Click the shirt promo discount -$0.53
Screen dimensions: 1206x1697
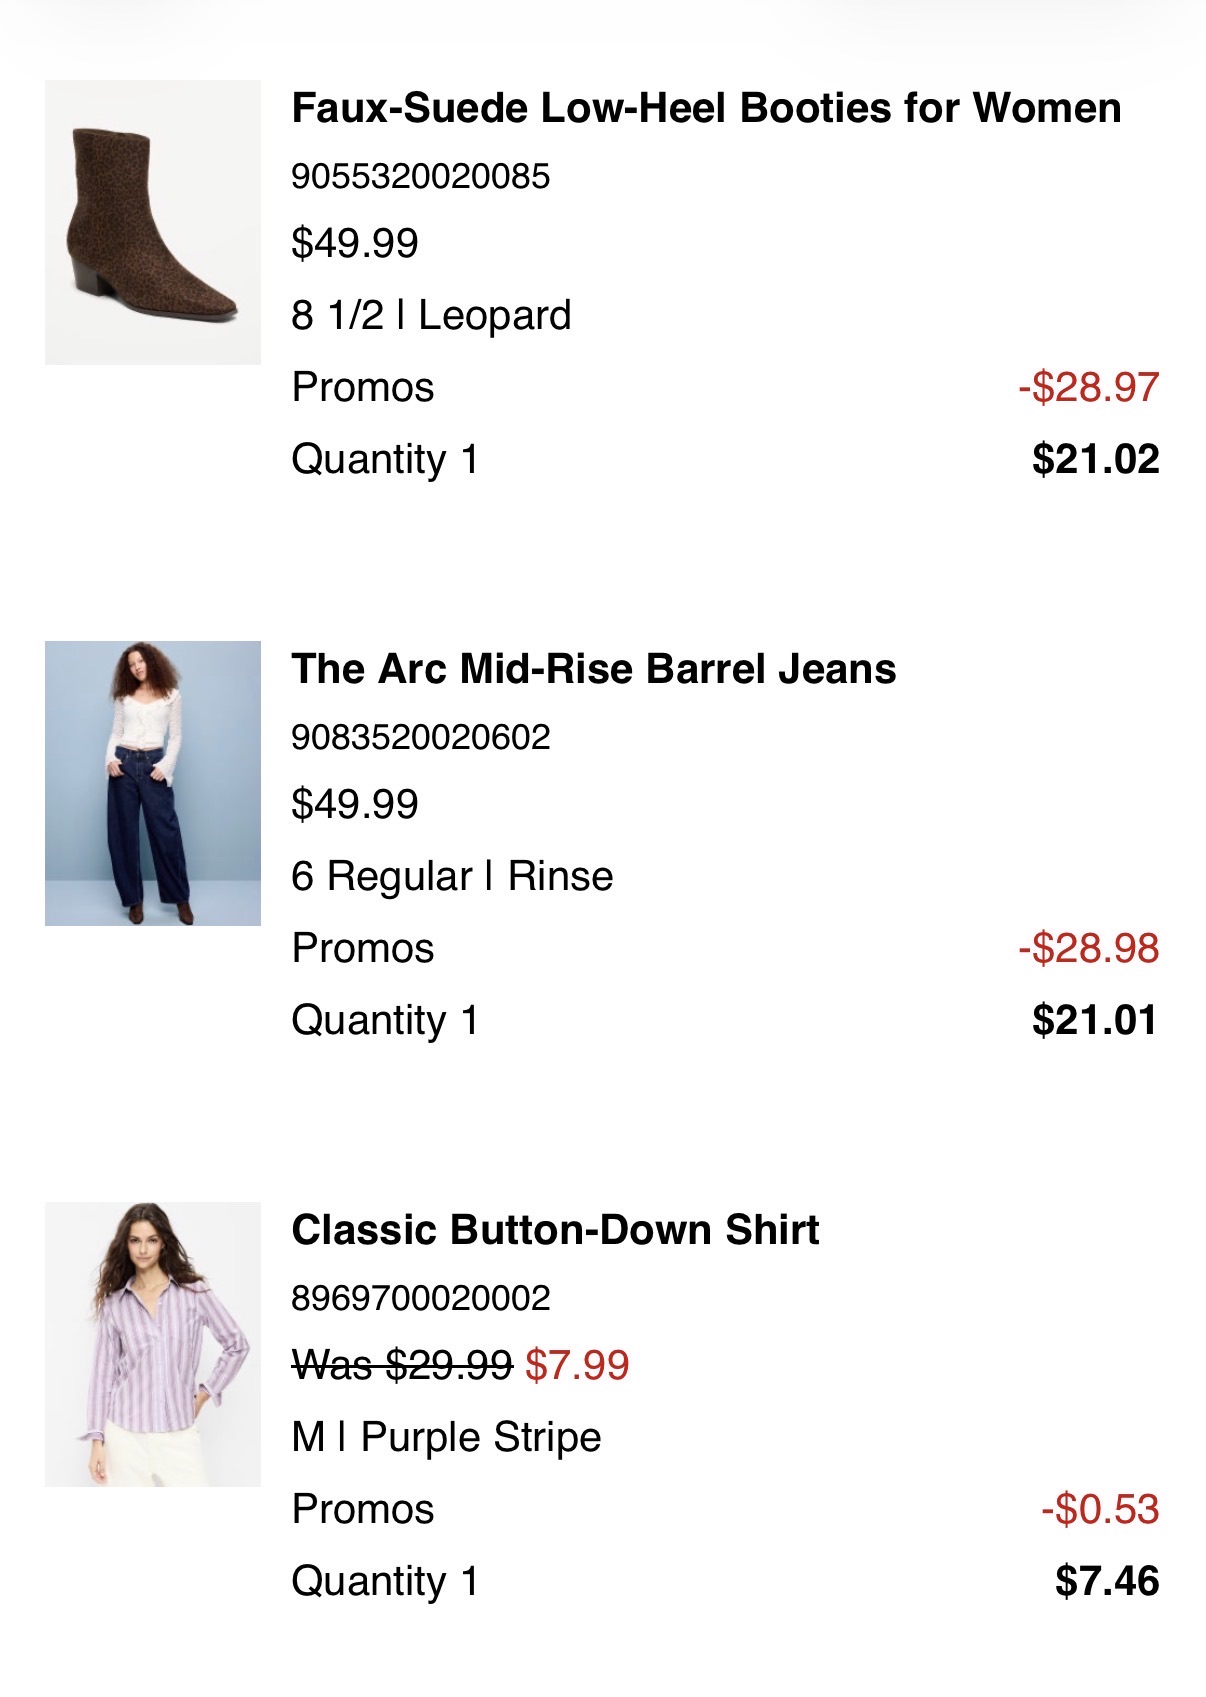pyautogui.click(x=1100, y=1509)
